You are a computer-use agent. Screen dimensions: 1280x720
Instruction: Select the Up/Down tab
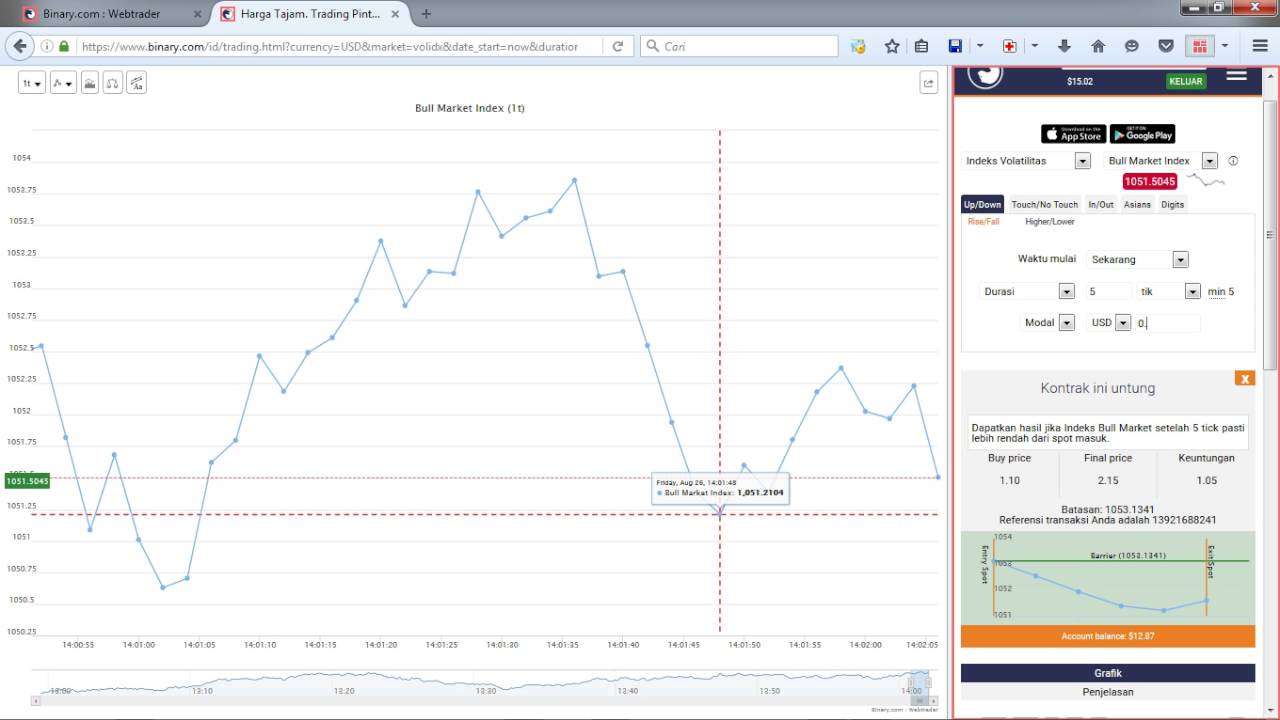[x=982, y=204]
